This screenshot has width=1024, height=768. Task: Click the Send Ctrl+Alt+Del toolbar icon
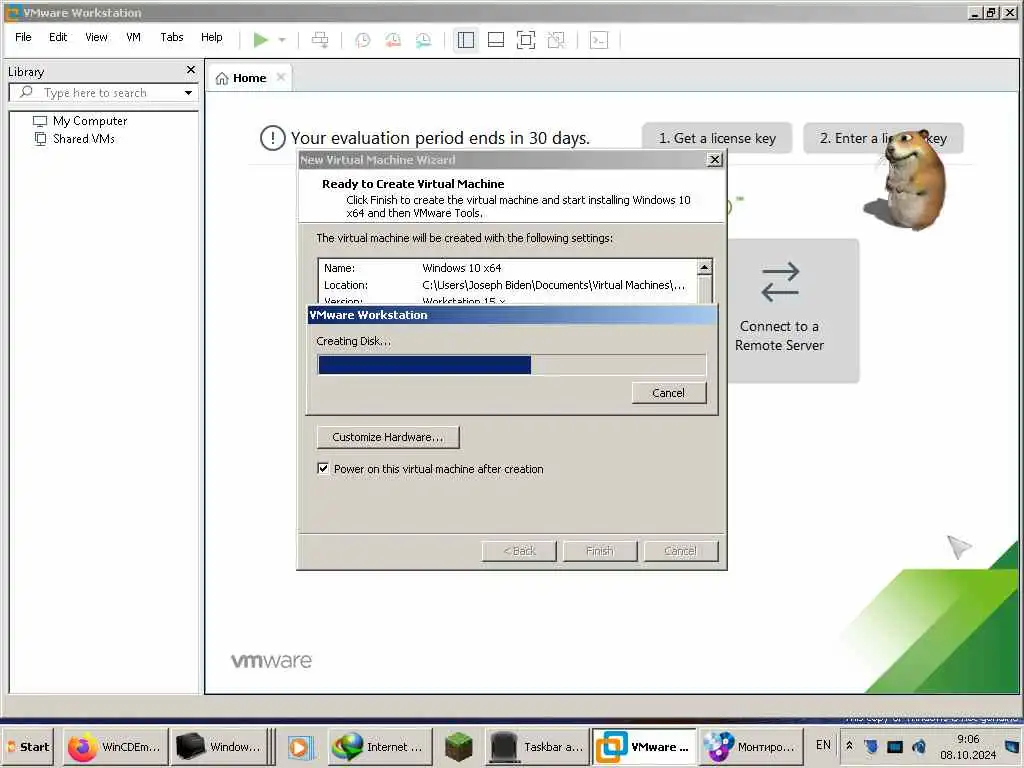(x=320, y=40)
